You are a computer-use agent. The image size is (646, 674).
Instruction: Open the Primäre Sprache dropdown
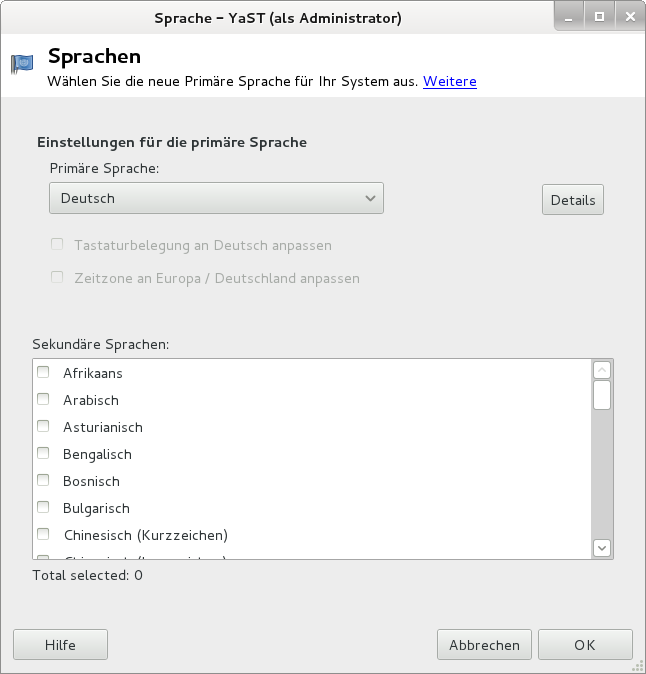(x=216, y=198)
